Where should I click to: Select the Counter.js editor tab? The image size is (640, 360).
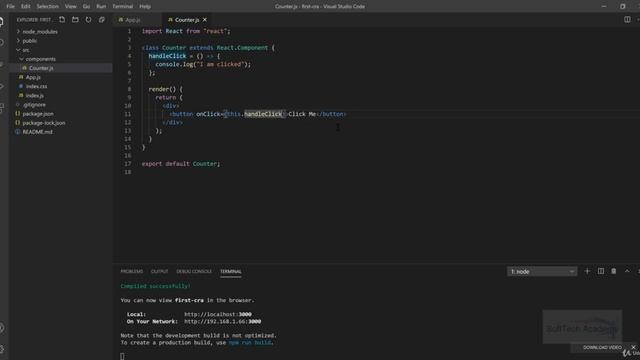187,20
